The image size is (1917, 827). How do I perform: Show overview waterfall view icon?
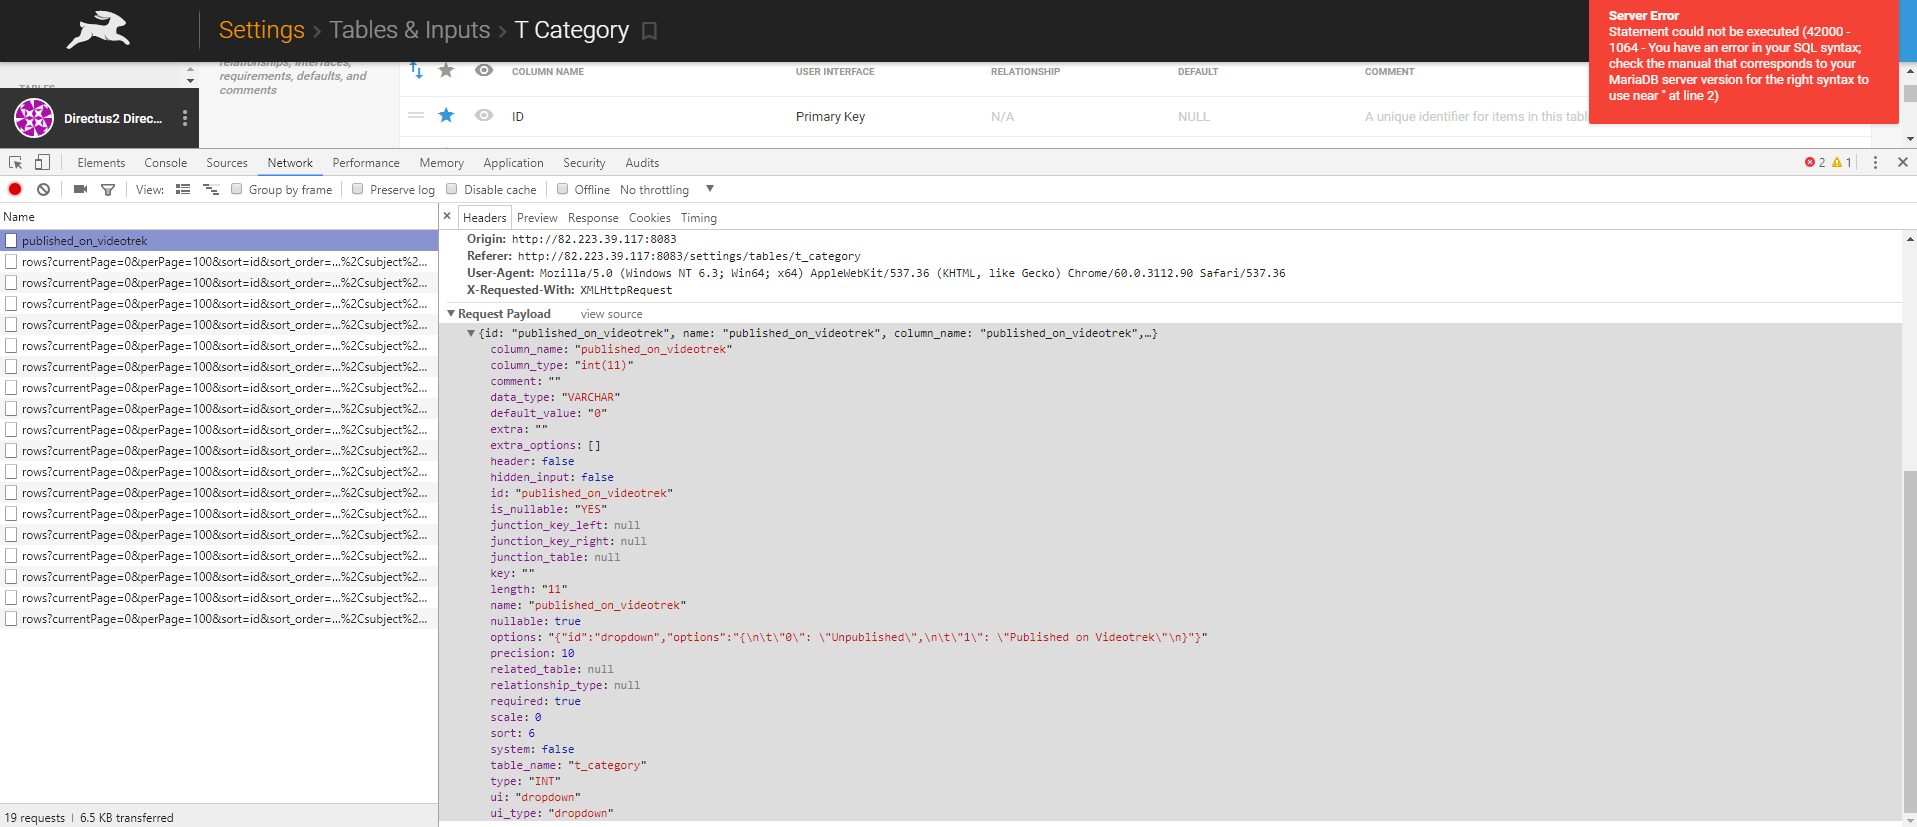click(211, 189)
